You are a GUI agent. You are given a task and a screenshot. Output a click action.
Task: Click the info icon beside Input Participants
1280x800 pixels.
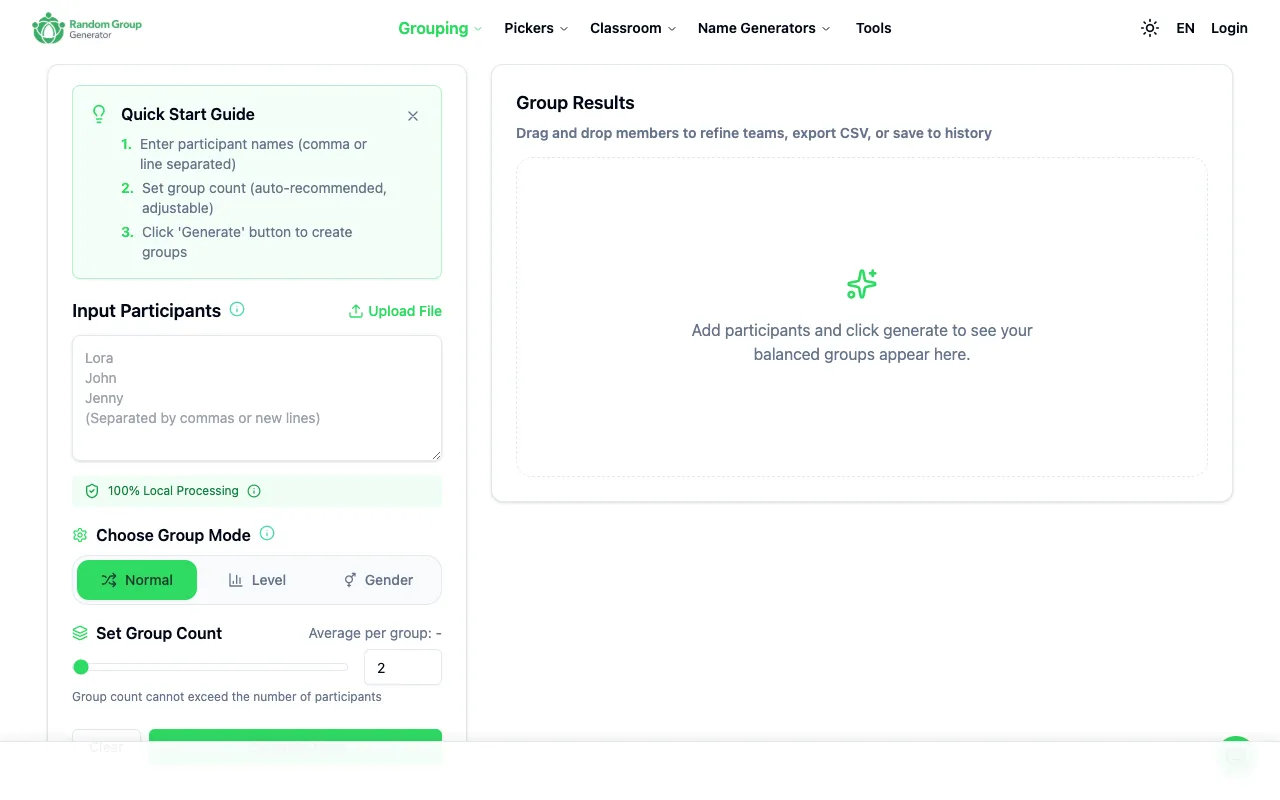click(237, 309)
